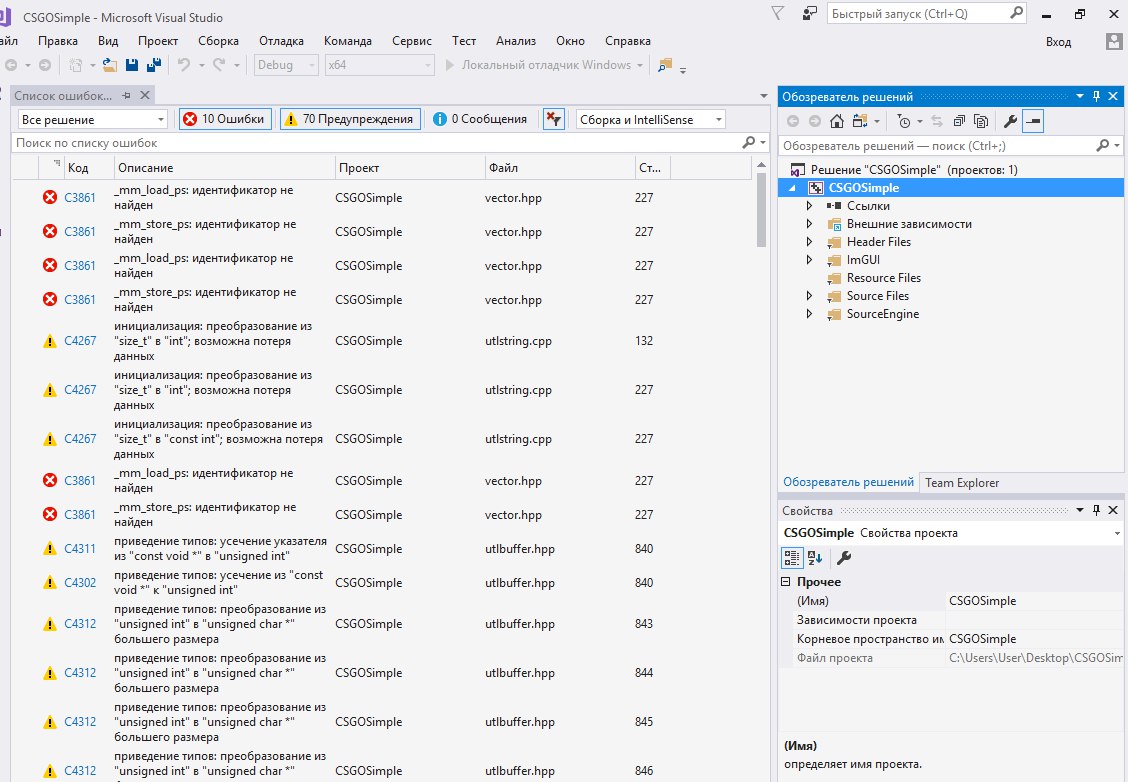
Task: Open the Все решение scope dropdown
Action: pyautogui.click(x=93, y=119)
